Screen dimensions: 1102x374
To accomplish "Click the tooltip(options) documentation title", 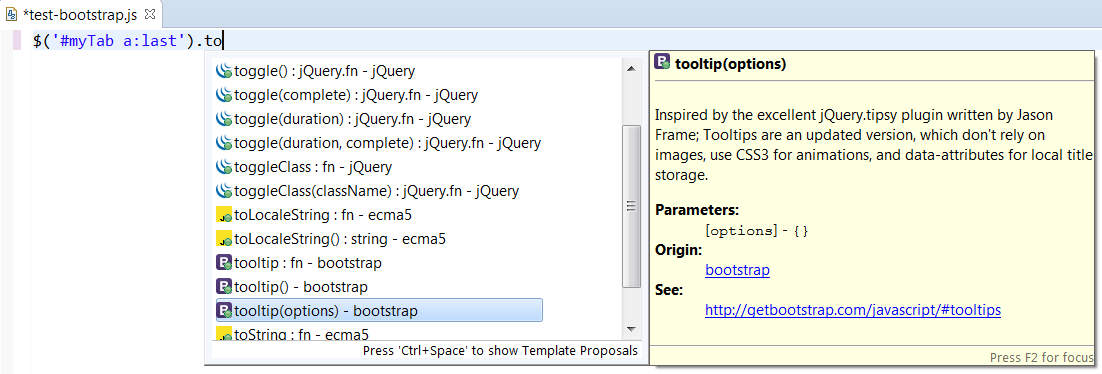I will (730, 64).
